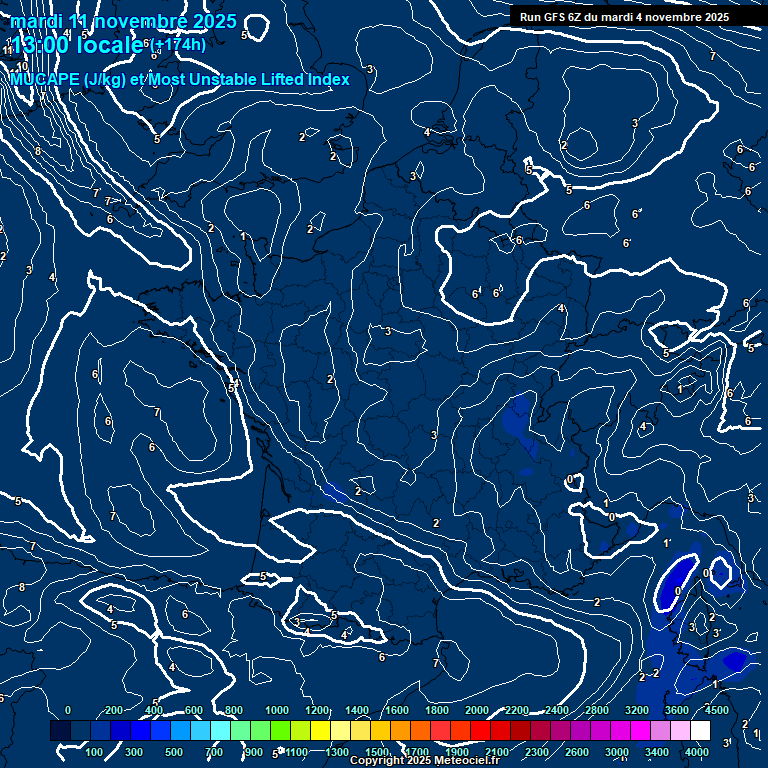Click the magenta swatch between 3000 and 3200
Screen dimensions: 768x768
(x=621, y=730)
